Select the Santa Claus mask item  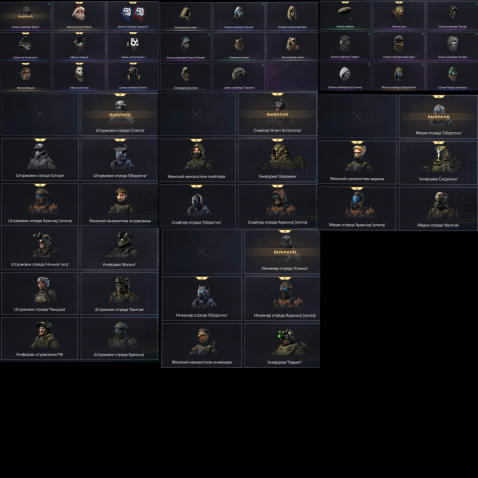point(79,16)
